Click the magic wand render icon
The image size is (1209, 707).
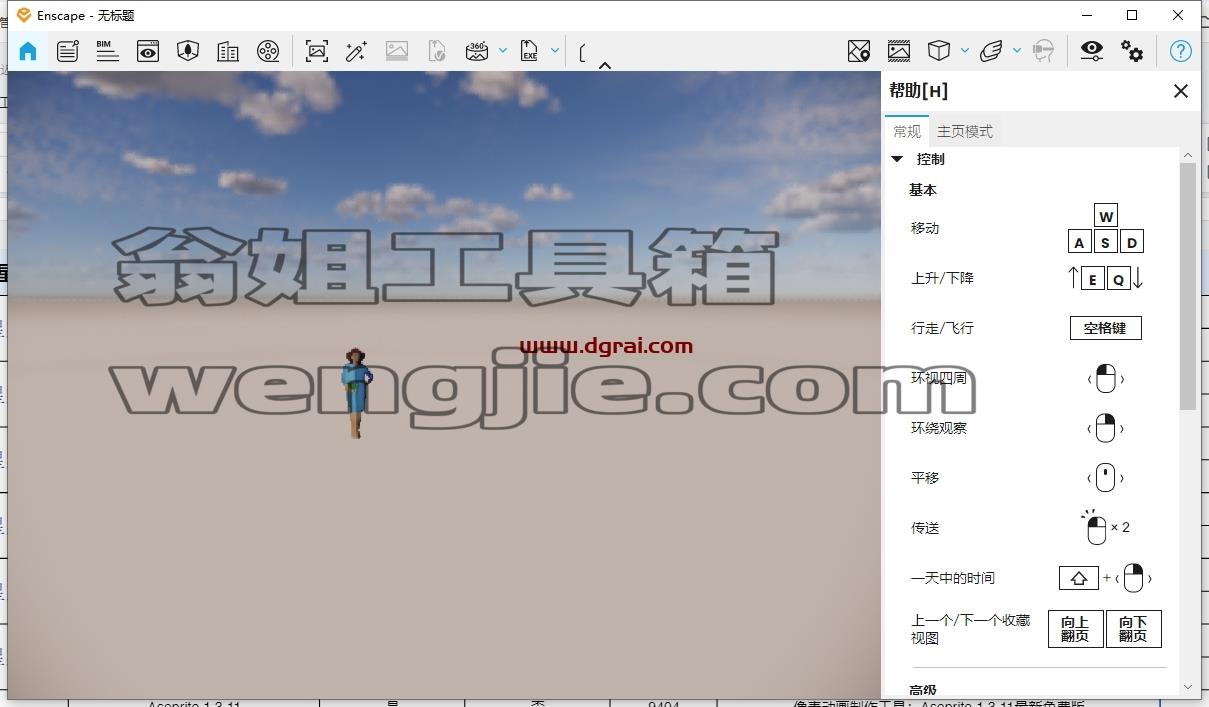tap(356, 51)
